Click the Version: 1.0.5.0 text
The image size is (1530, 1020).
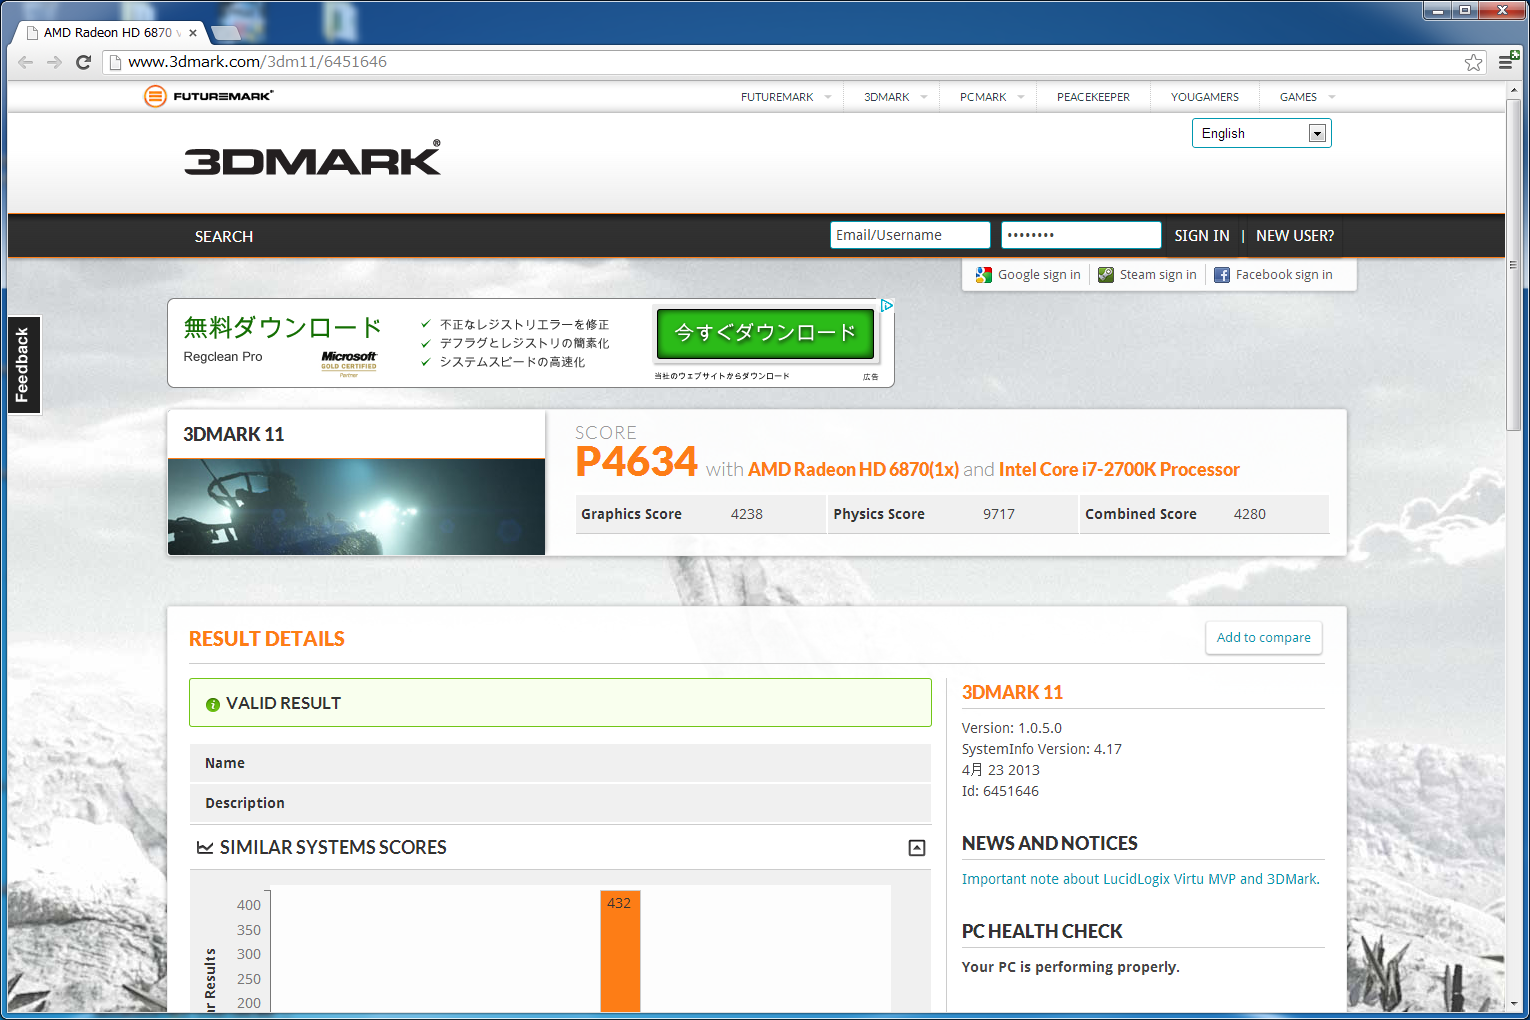coord(1012,728)
